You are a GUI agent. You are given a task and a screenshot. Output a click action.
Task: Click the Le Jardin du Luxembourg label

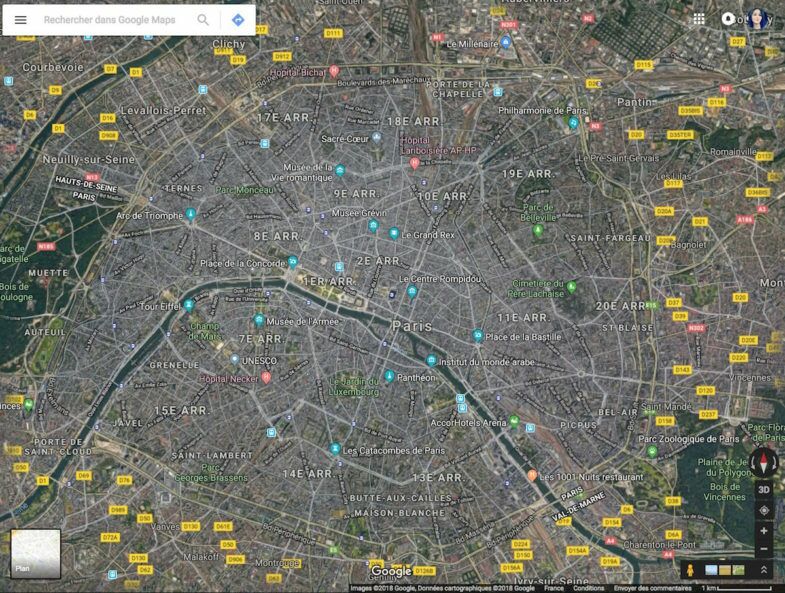click(x=354, y=387)
